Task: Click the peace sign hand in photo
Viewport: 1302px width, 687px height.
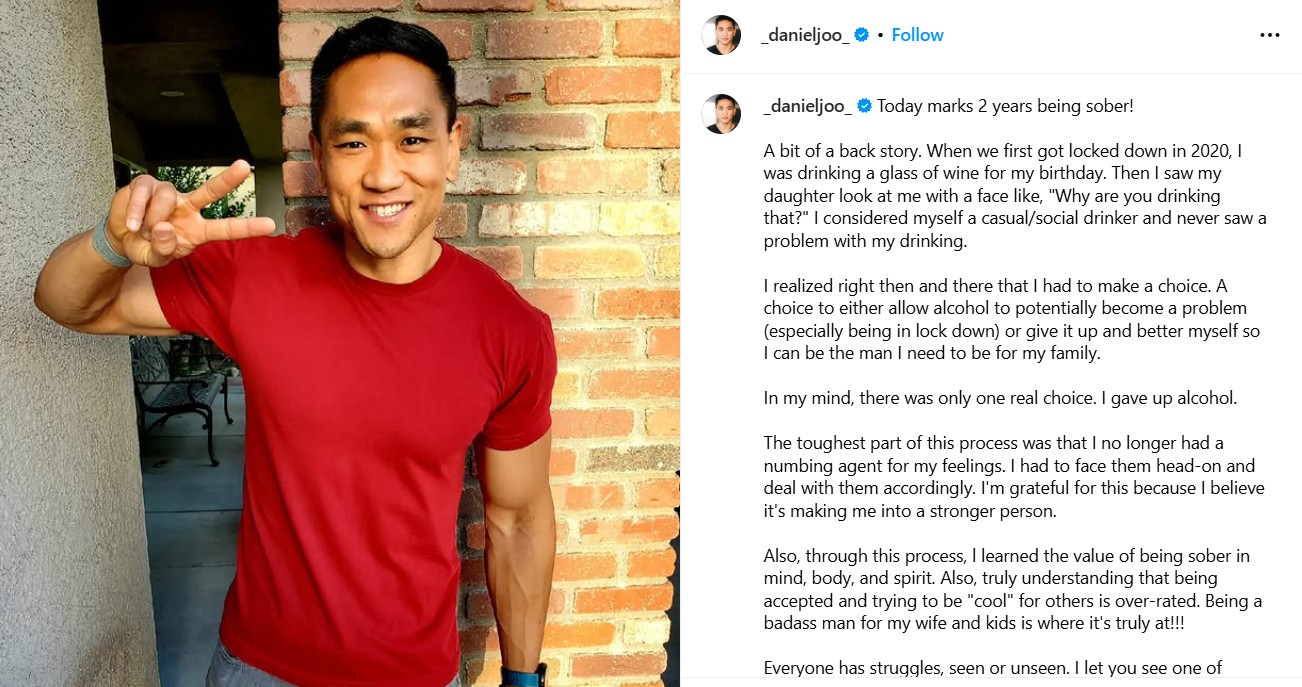Action: tap(185, 214)
